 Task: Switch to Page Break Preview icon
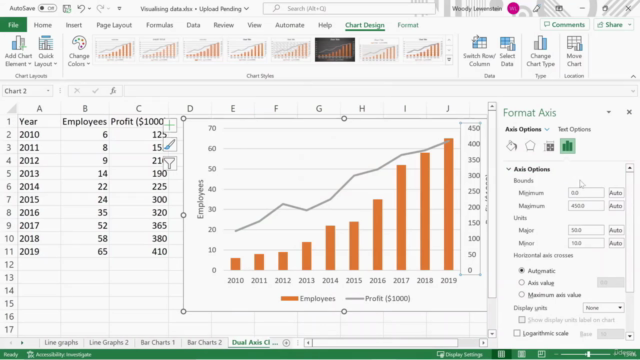click(x=542, y=354)
